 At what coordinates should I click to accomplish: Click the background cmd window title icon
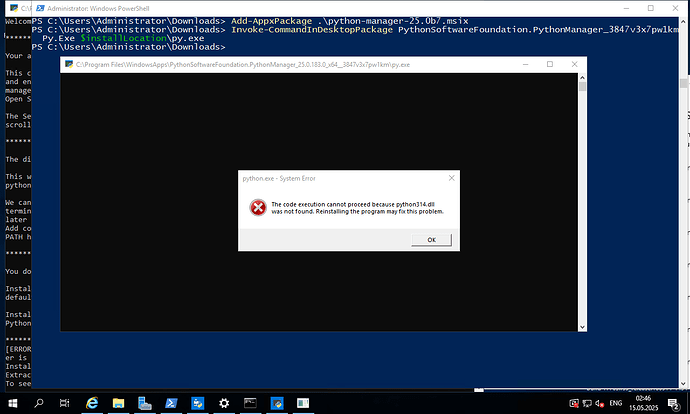[x=14, y=8]
